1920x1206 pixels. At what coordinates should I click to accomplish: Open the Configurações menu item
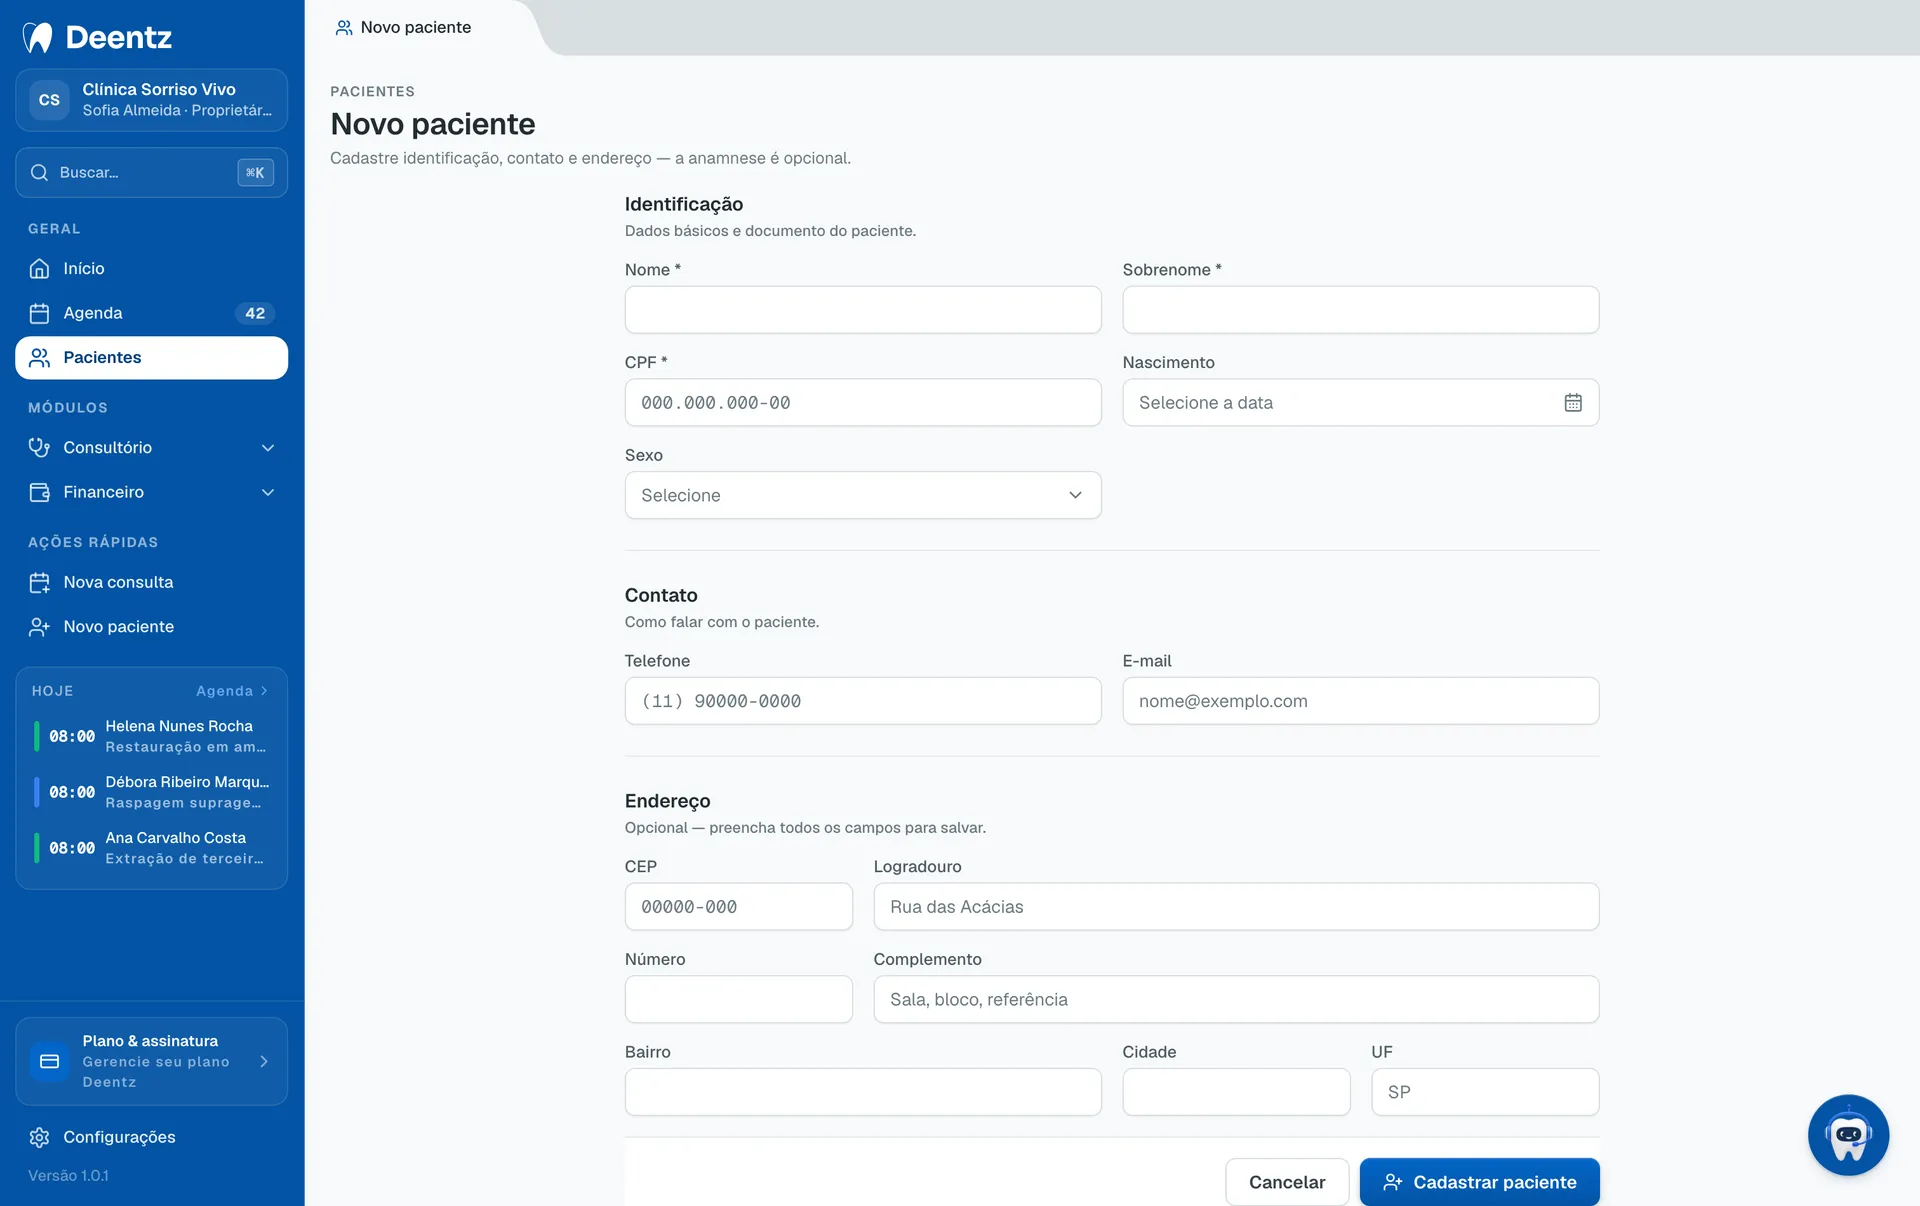pos(151,1137)
